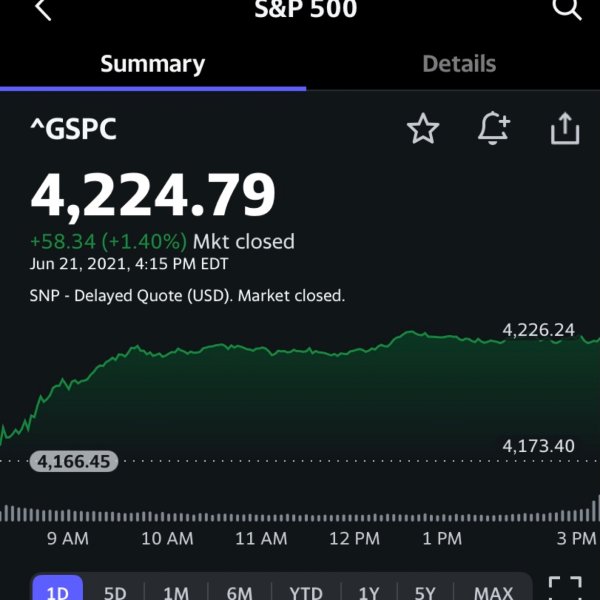600x600 pixels.
Task: Select the Summary tab
Action: [153, 64]
